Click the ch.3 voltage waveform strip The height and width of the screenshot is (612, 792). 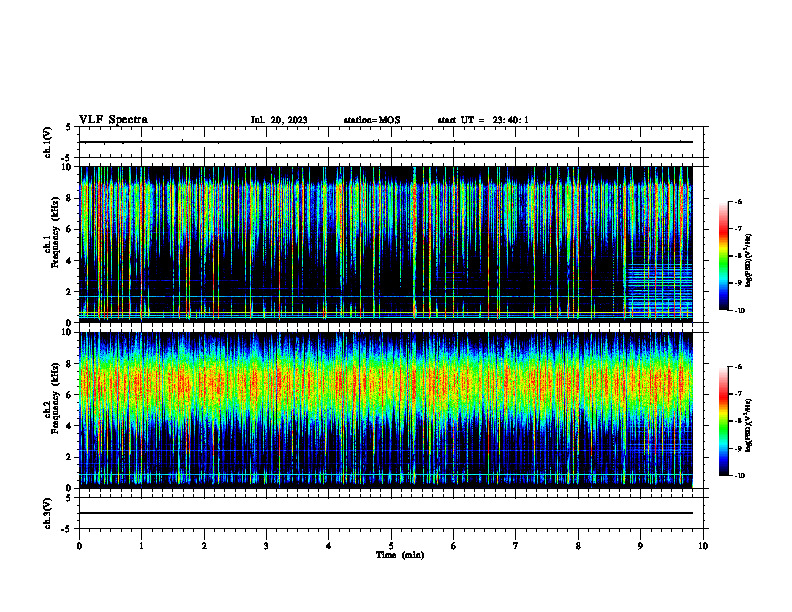tap(391, 513)
